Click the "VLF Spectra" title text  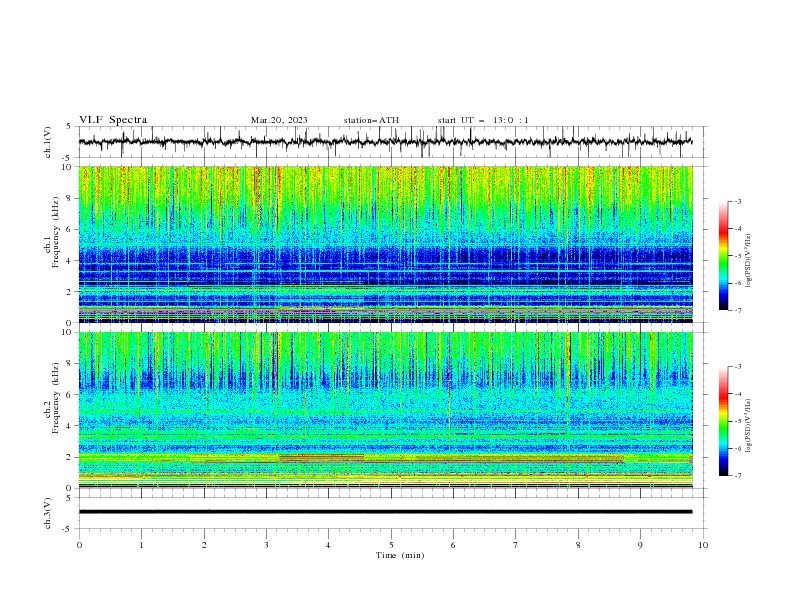(x=113, y=120)
